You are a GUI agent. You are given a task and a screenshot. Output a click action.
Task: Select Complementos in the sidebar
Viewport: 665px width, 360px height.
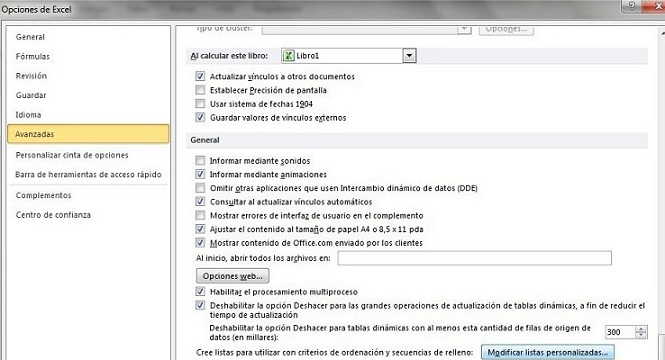point(43,195)
